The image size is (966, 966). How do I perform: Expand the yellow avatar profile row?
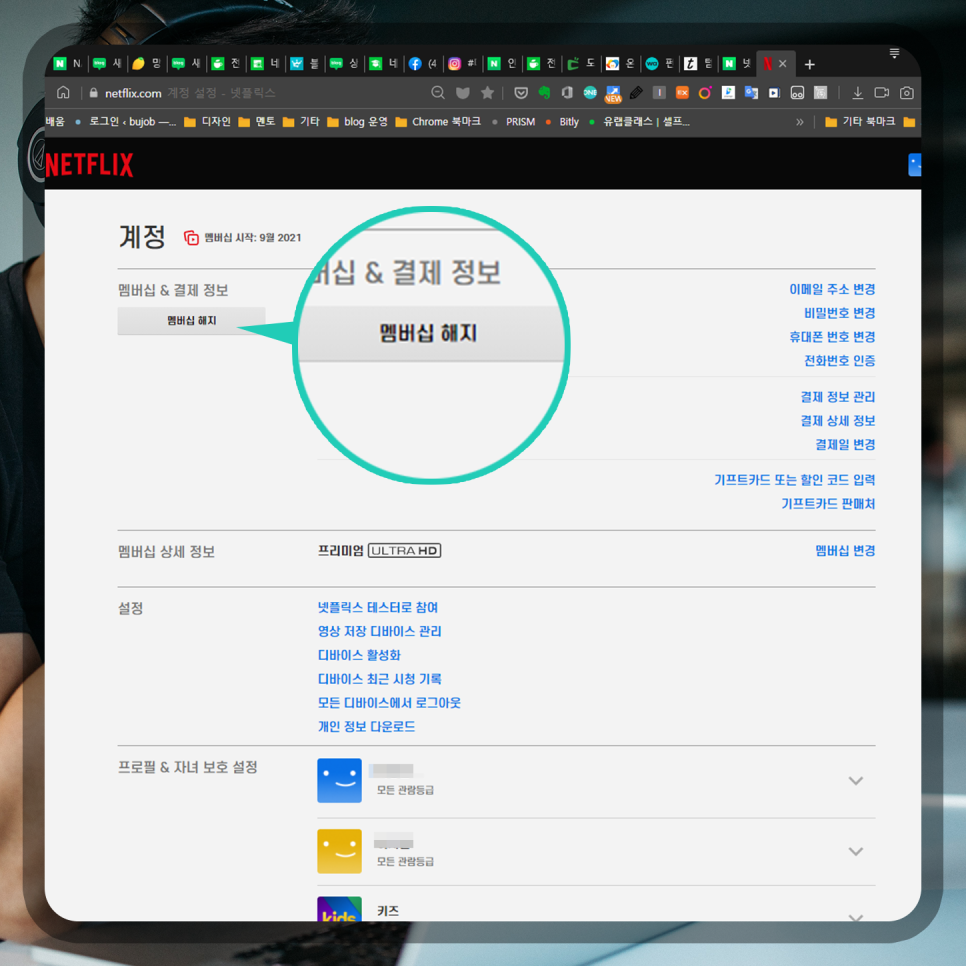pyautogui.click(x=855, y=851)
